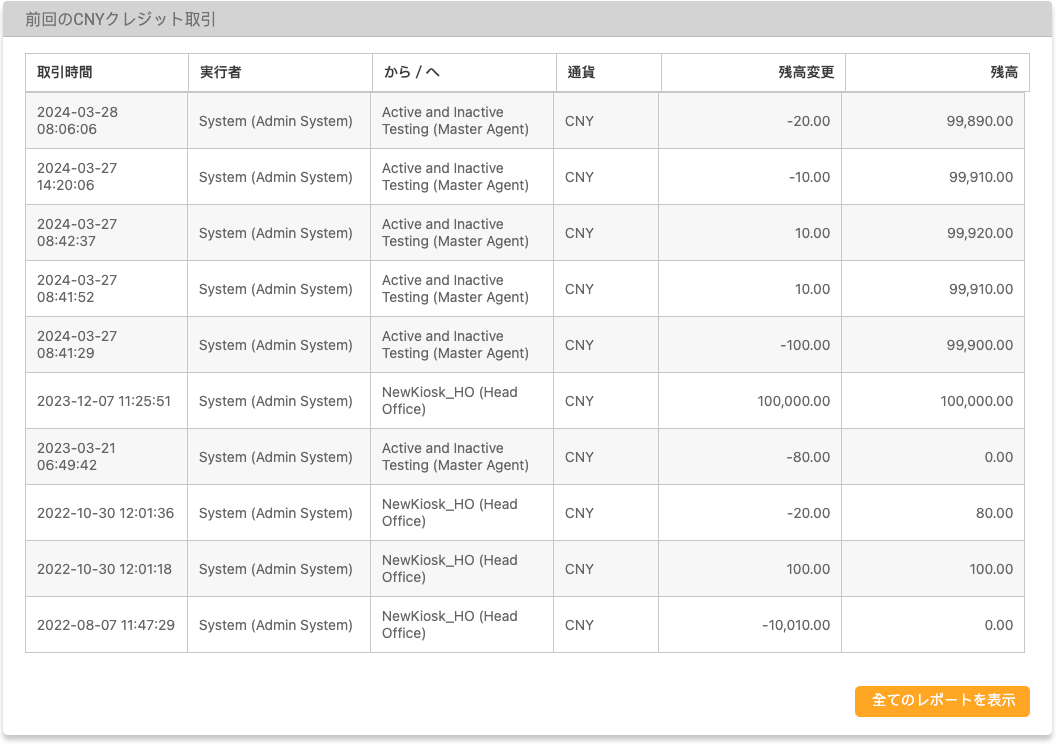Click the 実行者 column header
1060x745 pixels.
pyautogui.click(x=220, y=72)
